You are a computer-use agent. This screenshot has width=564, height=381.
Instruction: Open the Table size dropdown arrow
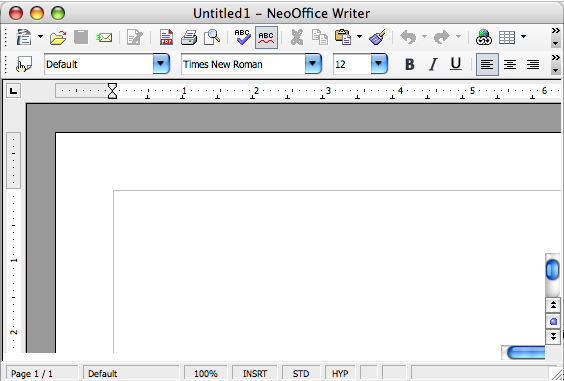pyautogui.click(x=523, y=37)
